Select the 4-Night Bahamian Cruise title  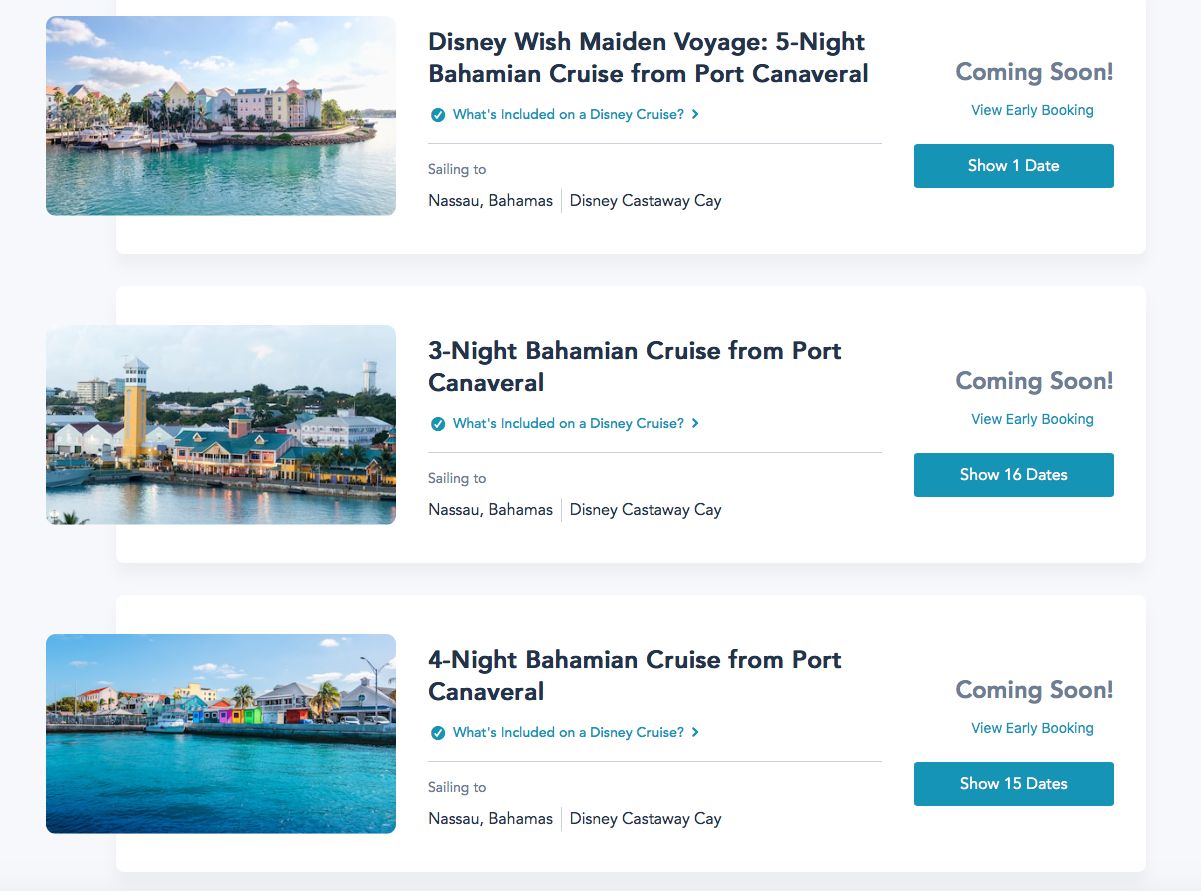634,675
